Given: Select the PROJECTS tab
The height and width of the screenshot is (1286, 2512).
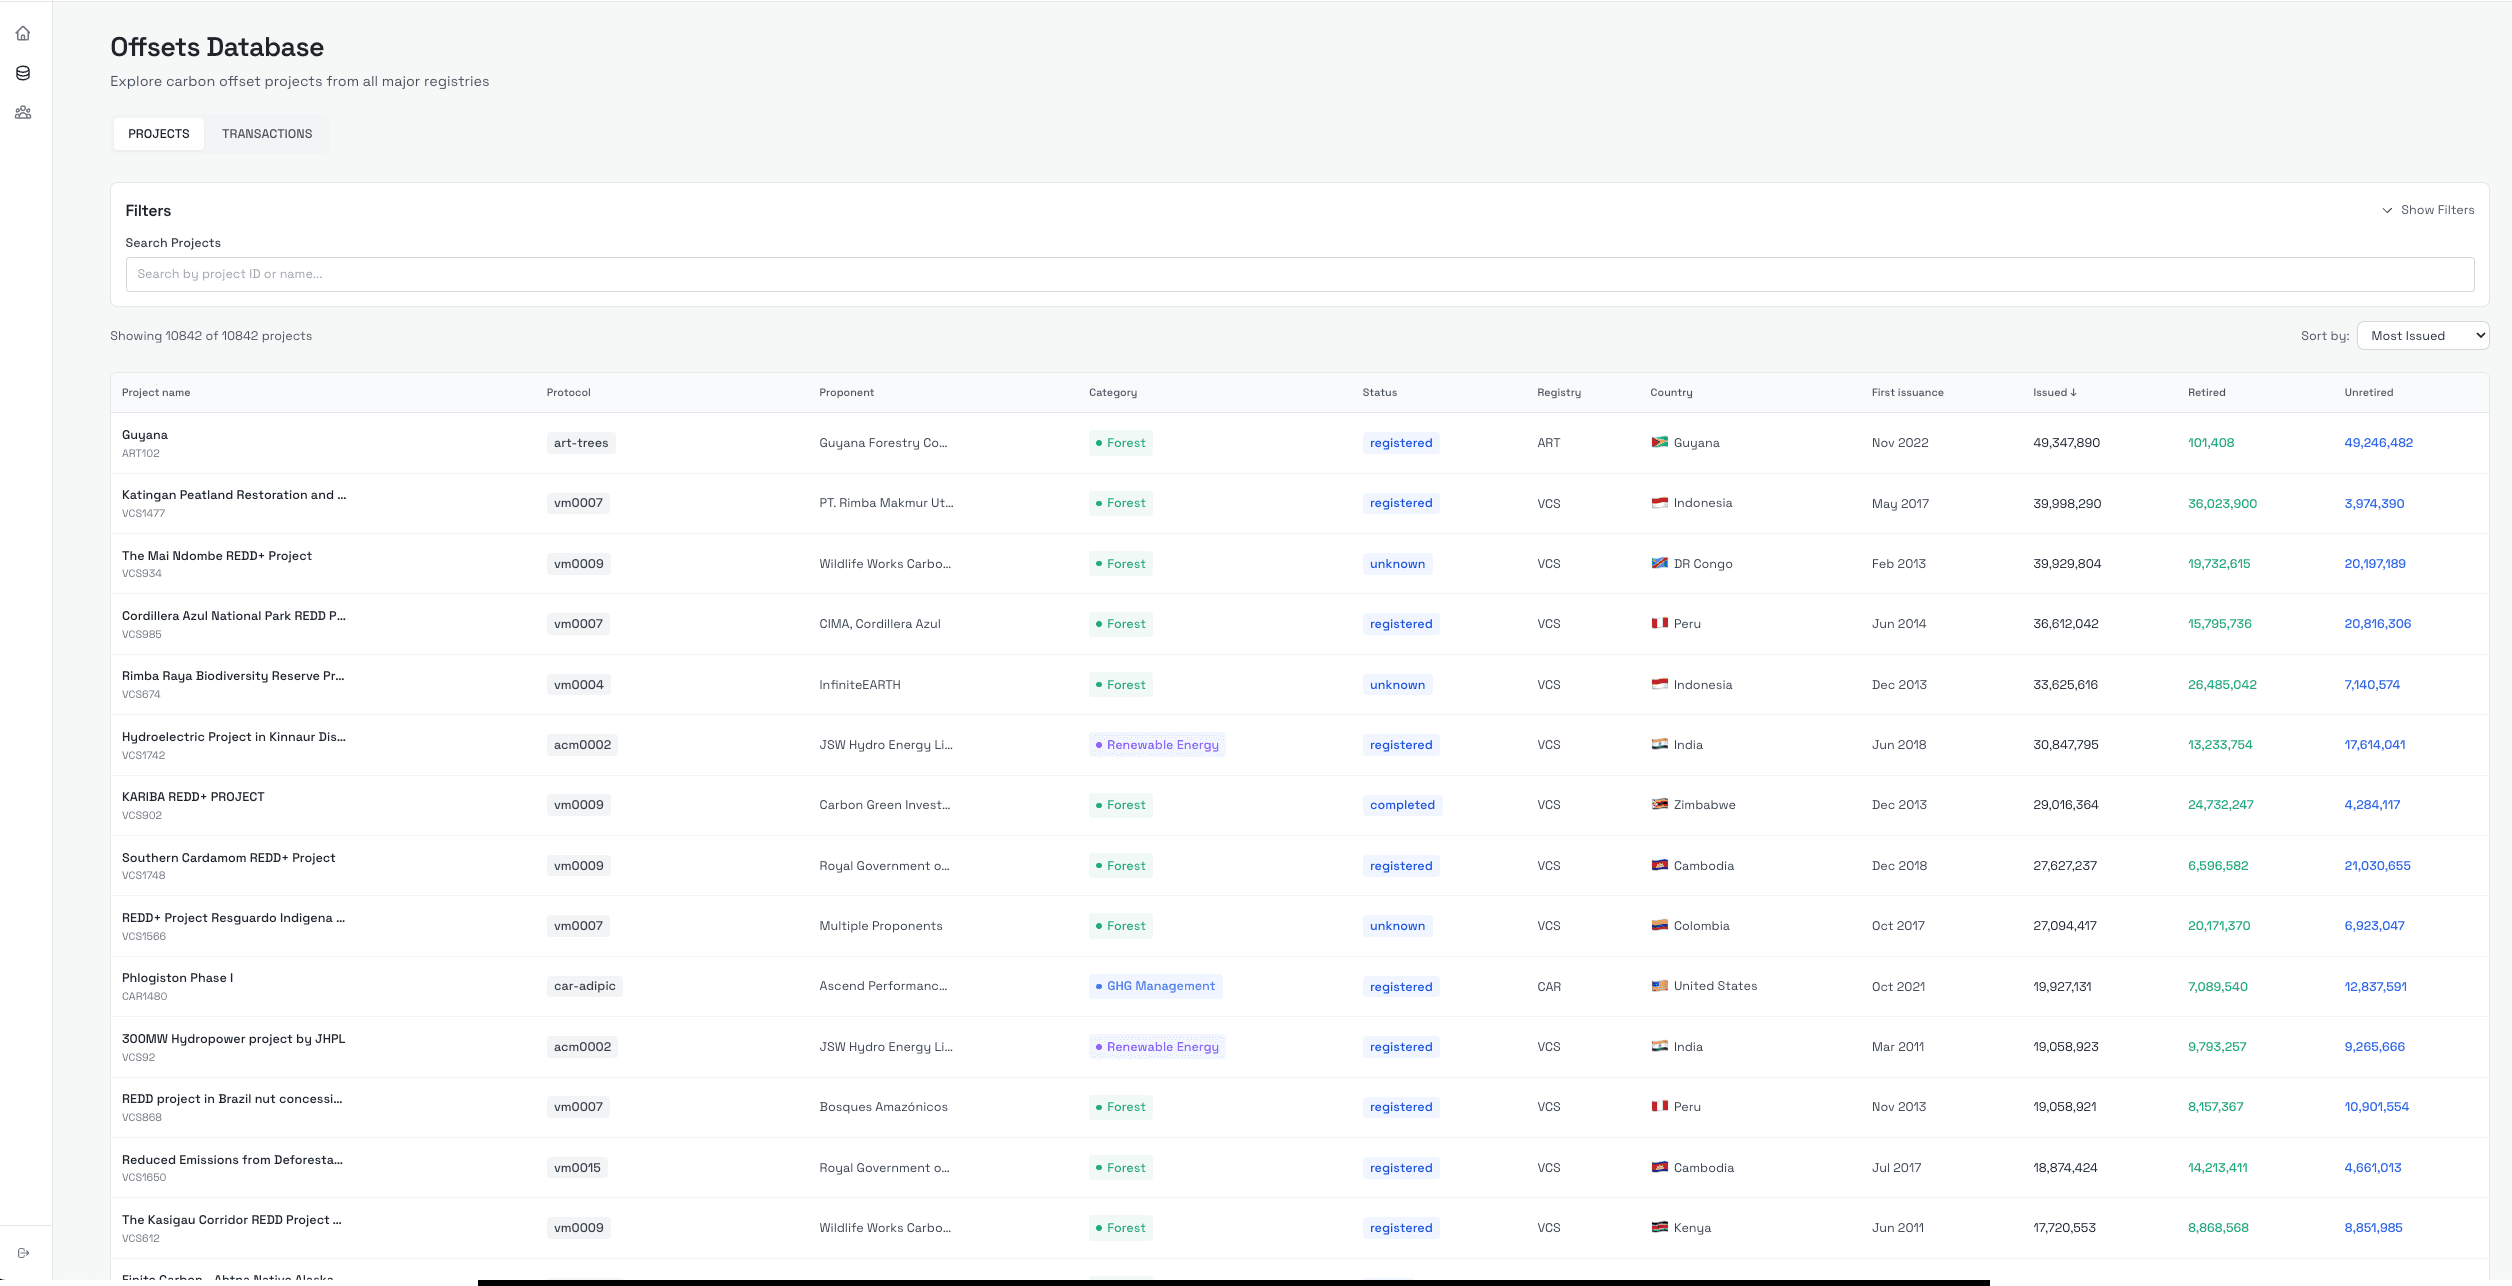Looking at the screenshot, I should click(x=158, y=133).
